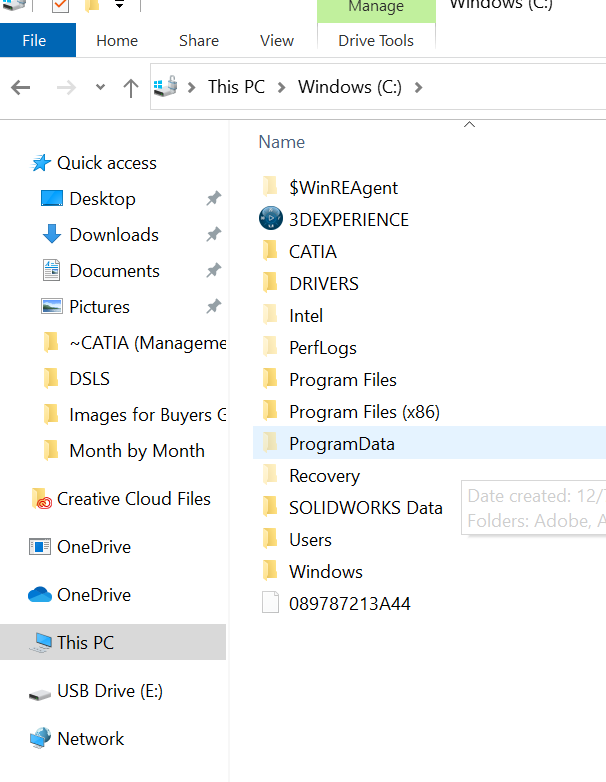The image size is (606, 782).
Task: Open Pictures in Quick access
Action: [x=99, y=307]
